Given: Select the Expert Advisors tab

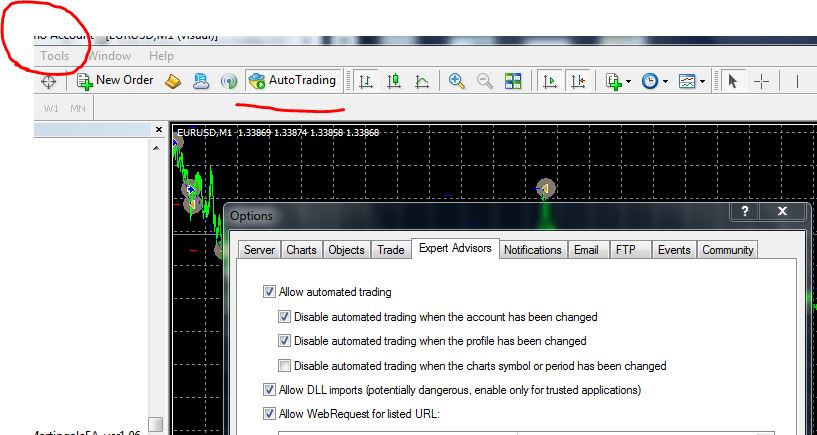Looking at the screenshot, I should pos(455,248).
